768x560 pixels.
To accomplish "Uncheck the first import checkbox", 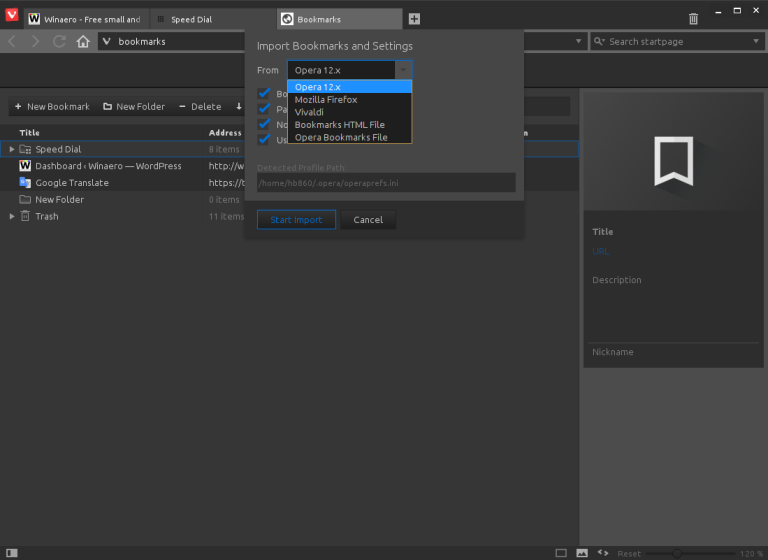I will 265,93.
